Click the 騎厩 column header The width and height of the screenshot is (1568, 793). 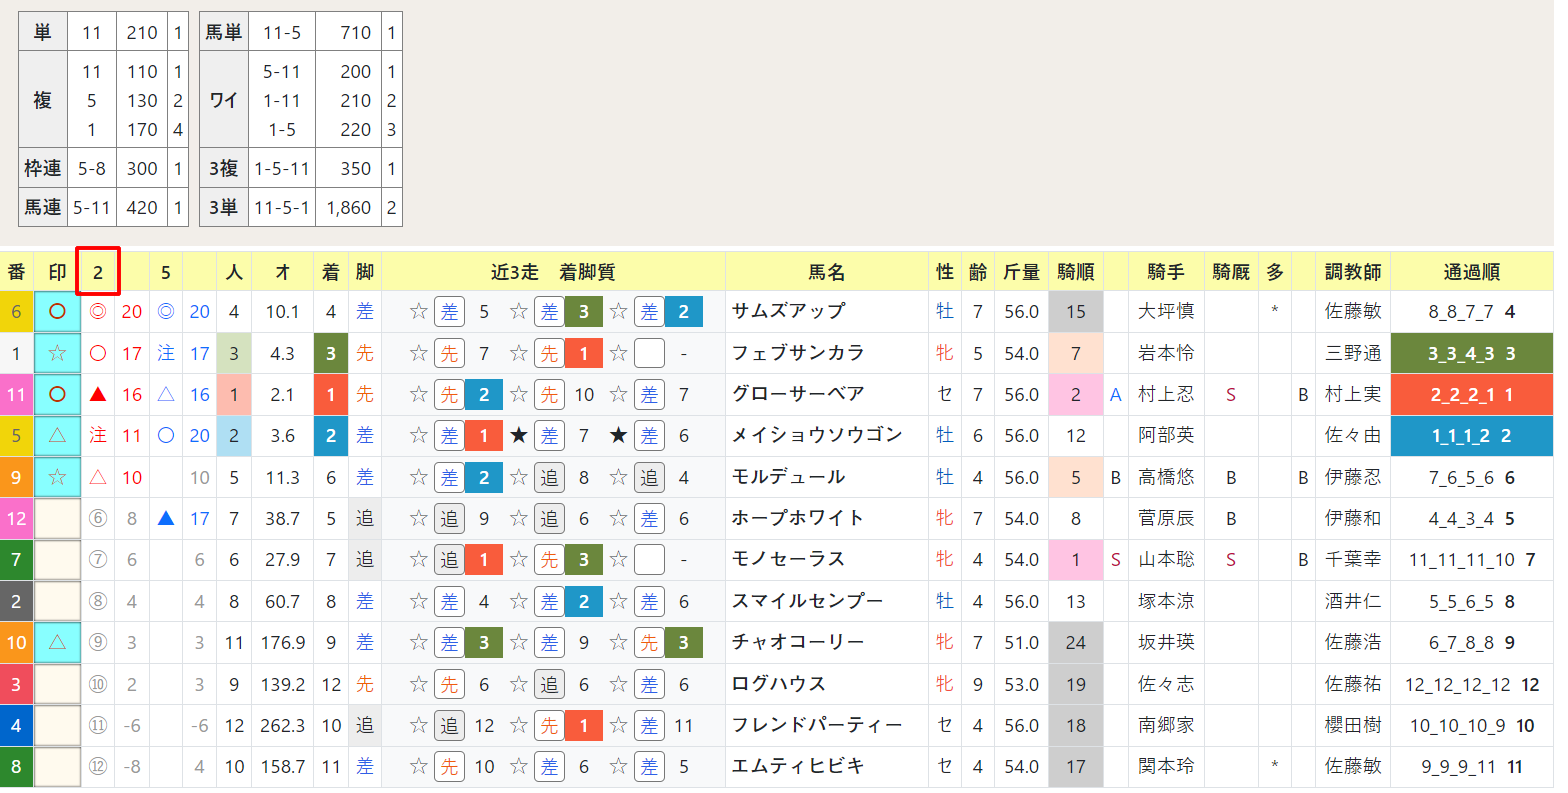click(x=1231, y=272)
